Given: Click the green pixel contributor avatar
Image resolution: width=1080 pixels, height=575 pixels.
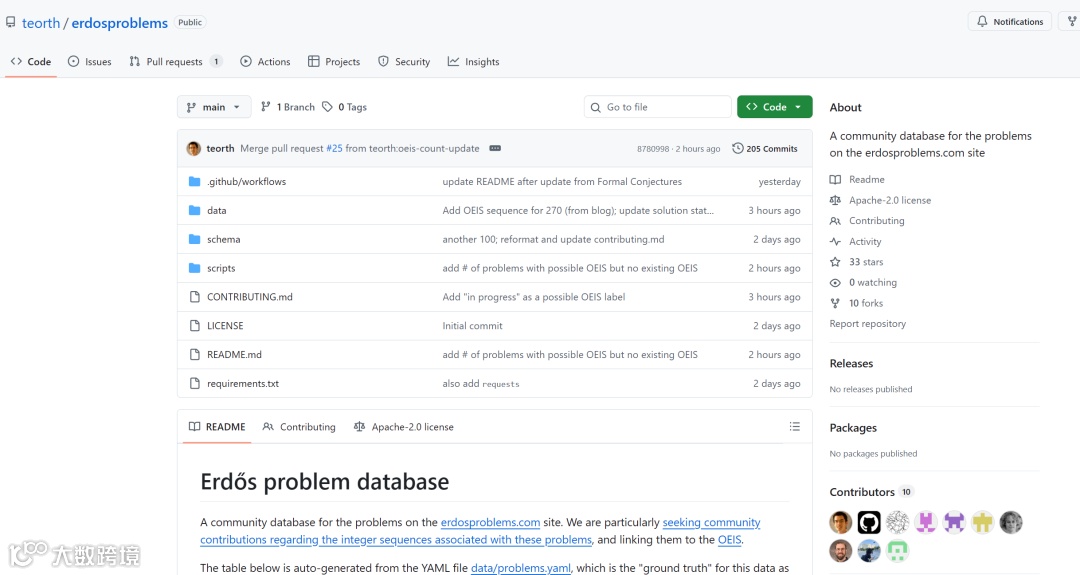Looking at the screenshot, I should [897, 551].
